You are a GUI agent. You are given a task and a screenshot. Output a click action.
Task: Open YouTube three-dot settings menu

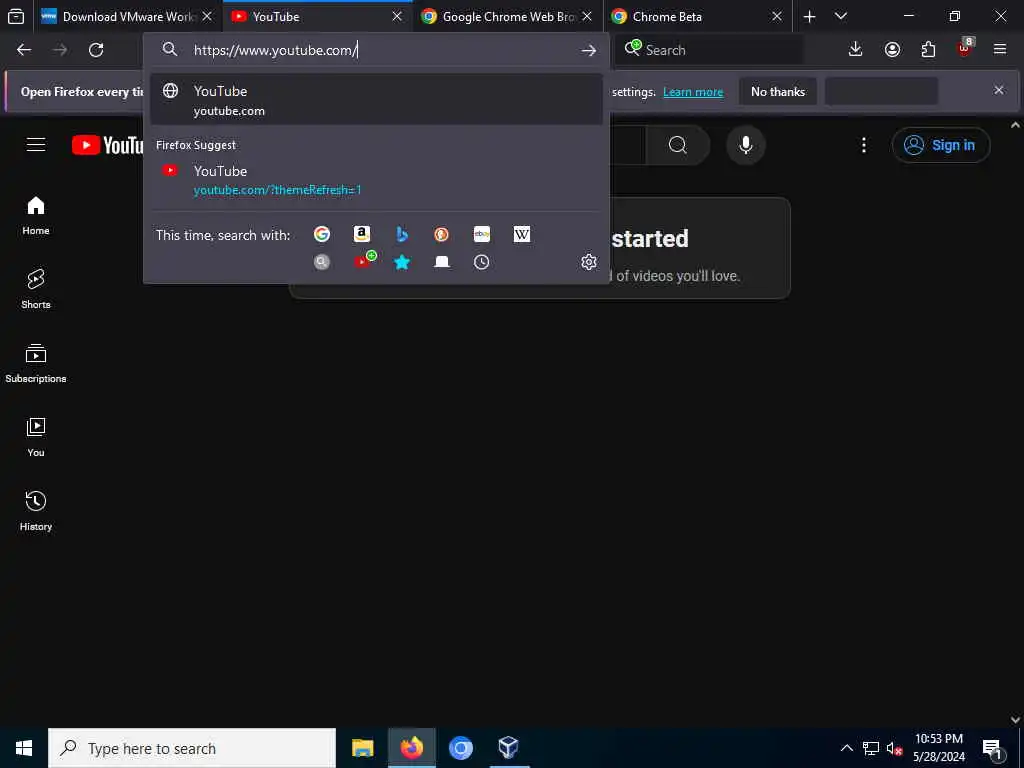click(863, 145)
